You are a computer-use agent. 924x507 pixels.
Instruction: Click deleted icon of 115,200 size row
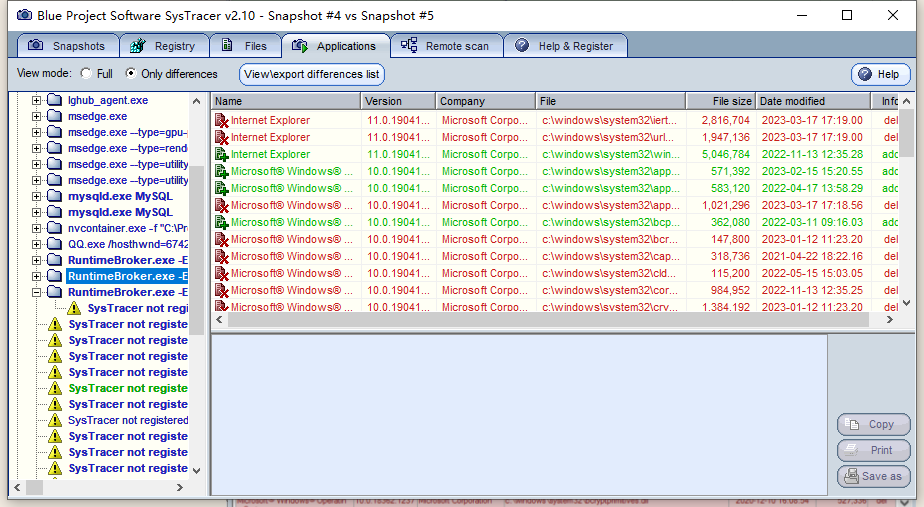(x=222, y=274)
